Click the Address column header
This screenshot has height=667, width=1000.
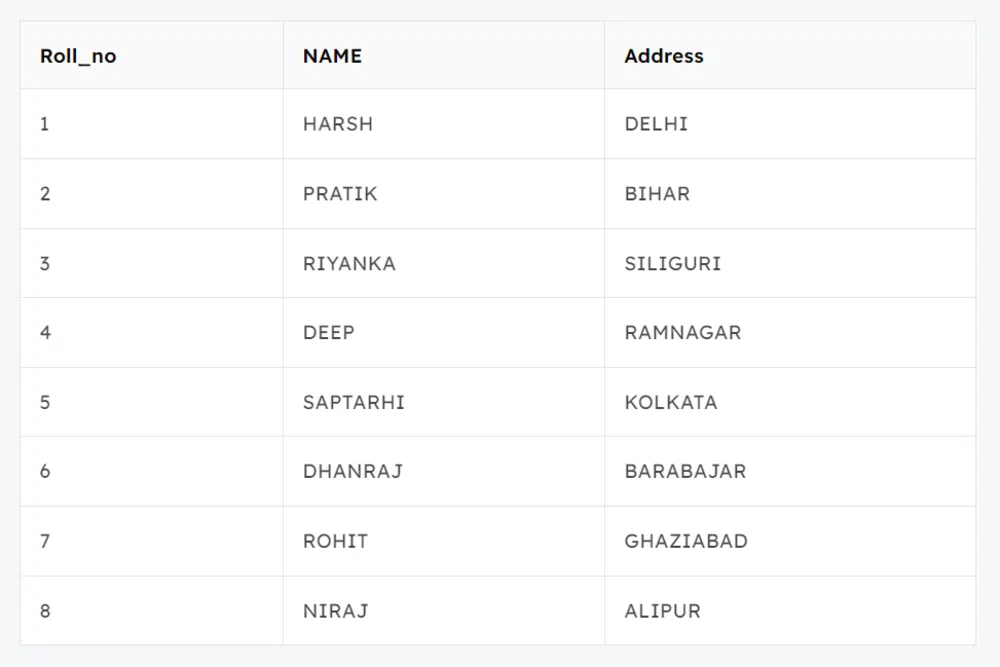664,56
